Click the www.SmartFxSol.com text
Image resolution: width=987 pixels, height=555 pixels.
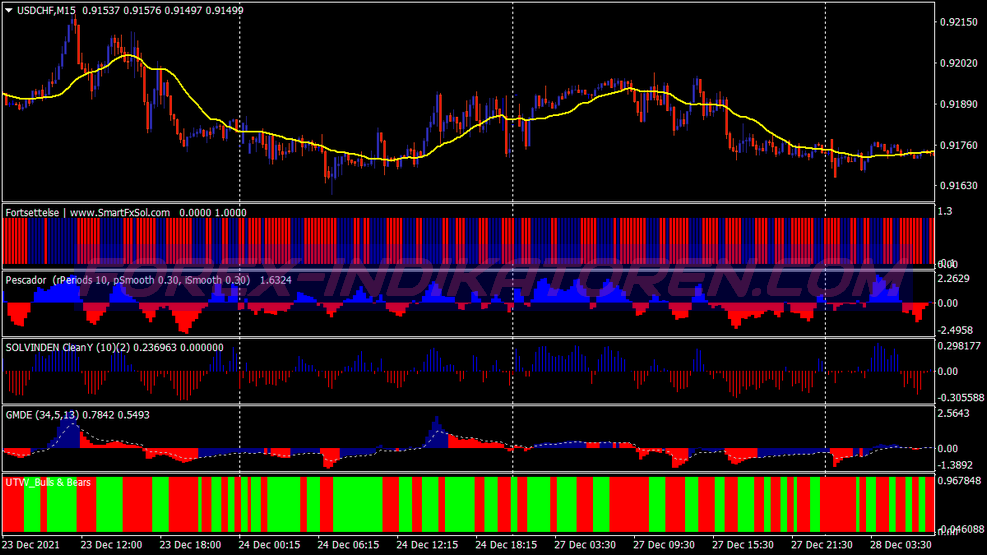(x=120, y=213)
